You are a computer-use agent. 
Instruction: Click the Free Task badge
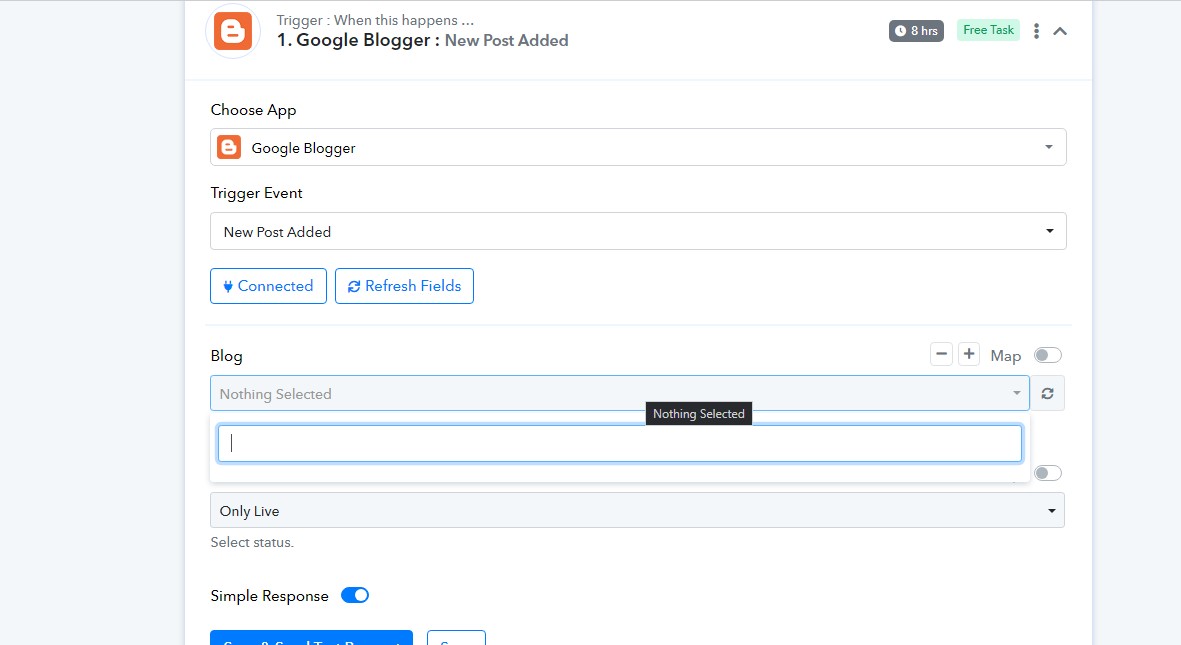(x=988, y=30)
